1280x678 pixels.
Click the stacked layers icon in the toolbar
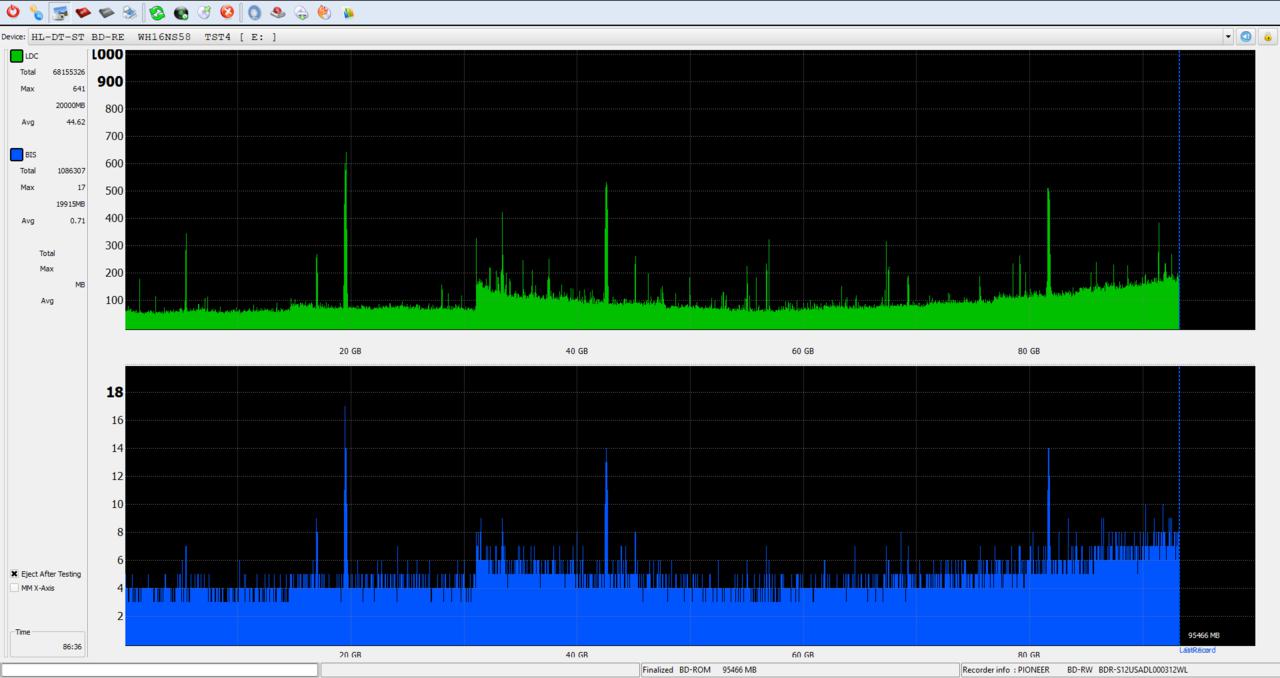click(129, 12)
